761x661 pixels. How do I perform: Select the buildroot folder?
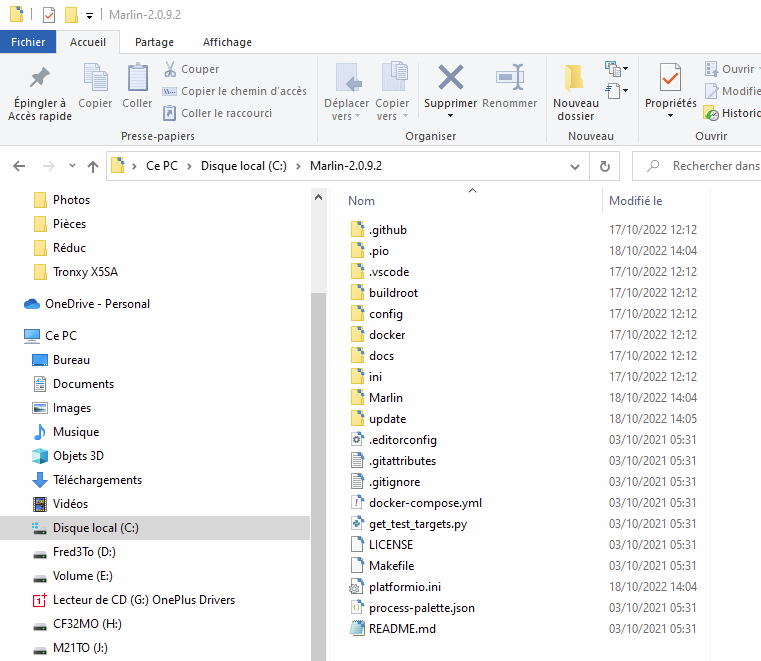(393, 293)
